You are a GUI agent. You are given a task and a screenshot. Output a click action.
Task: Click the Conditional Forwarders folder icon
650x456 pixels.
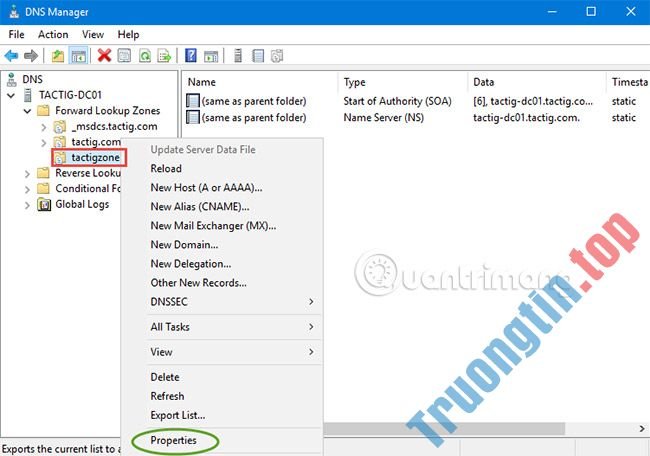click(x=43, y=189)
